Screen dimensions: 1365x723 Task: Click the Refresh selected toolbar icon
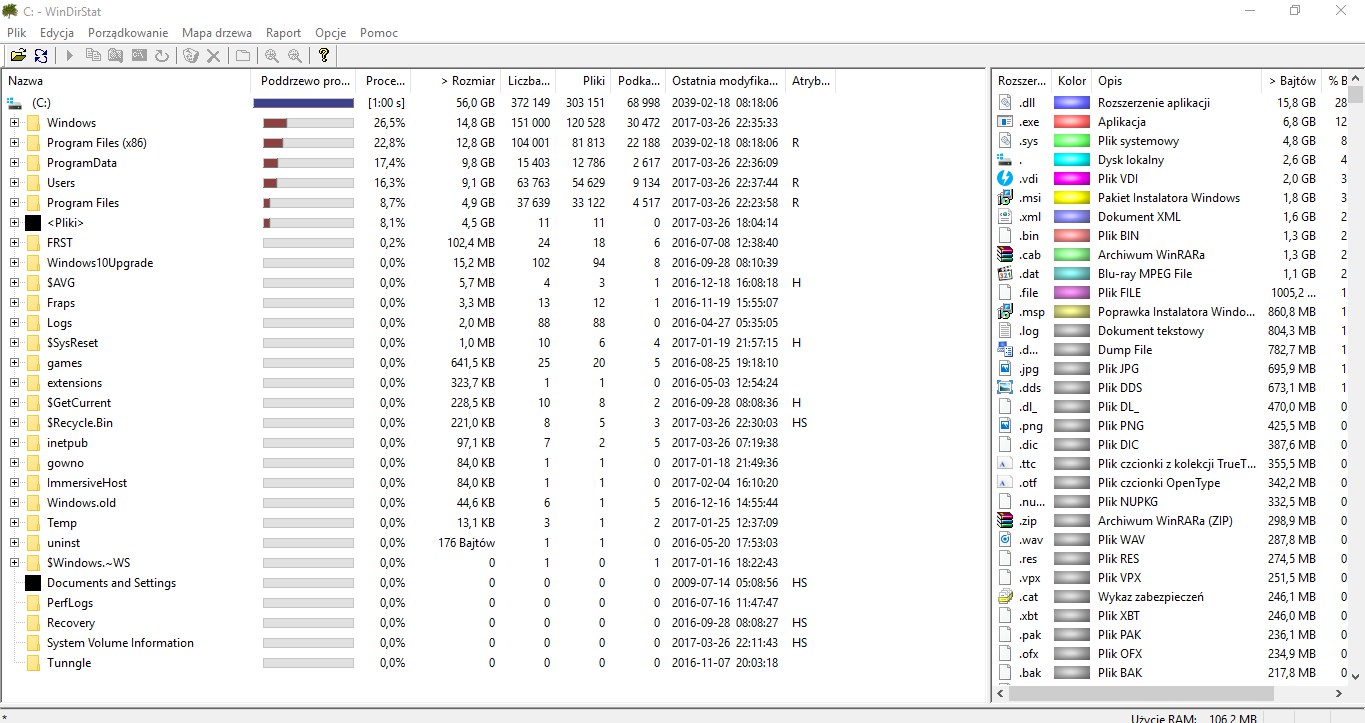[x=162, y=56]
